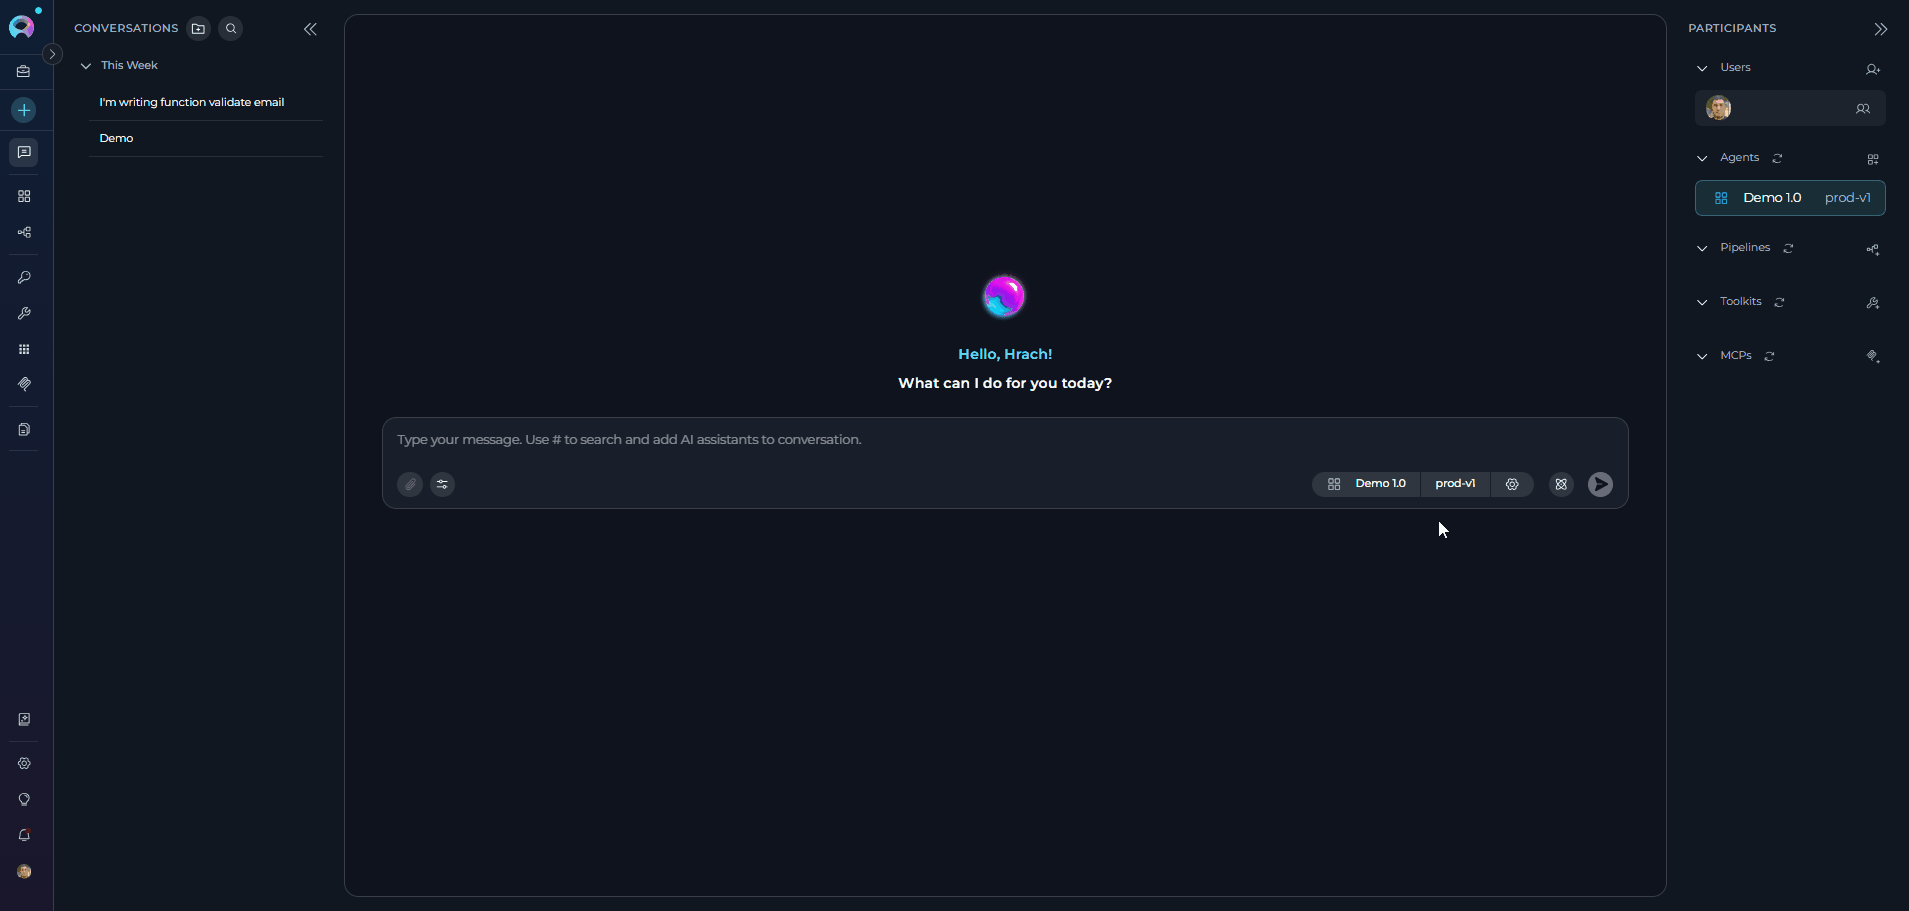Click the create folder icon next to Conversations
Image resolution: width=1909 pixels, height=911 pixels.
(x=198, y=29)
